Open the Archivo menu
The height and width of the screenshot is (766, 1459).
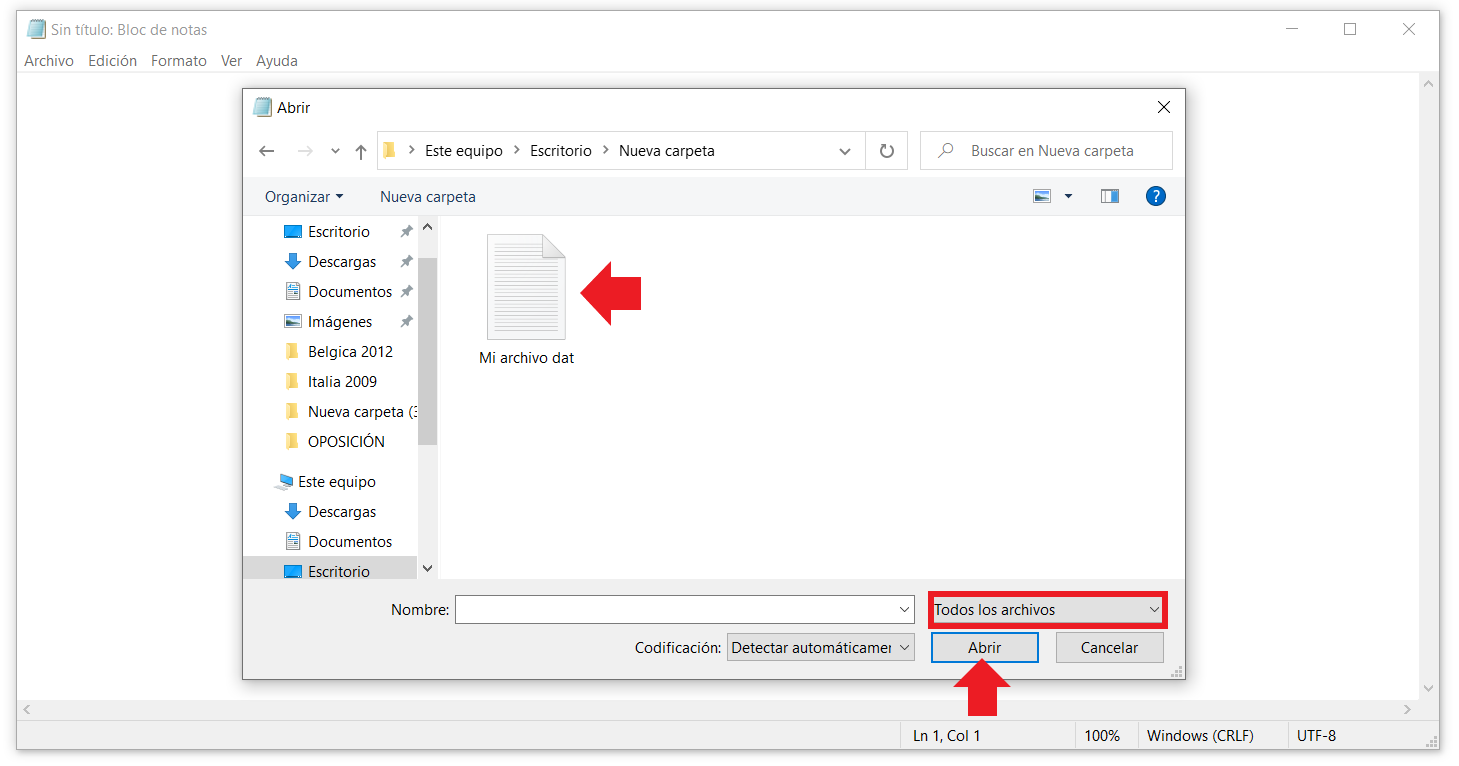[x=48, y=60]
